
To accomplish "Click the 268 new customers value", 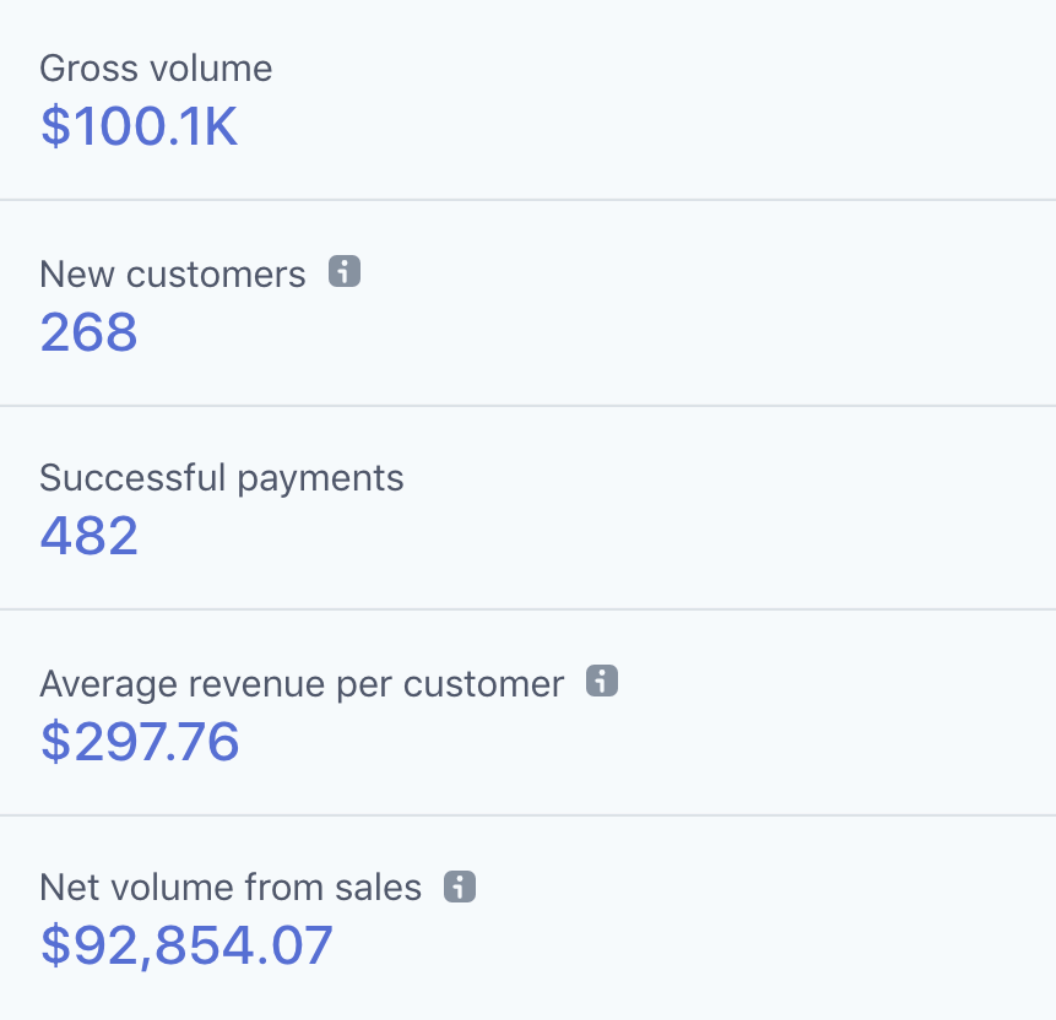I will coord(89,332).
